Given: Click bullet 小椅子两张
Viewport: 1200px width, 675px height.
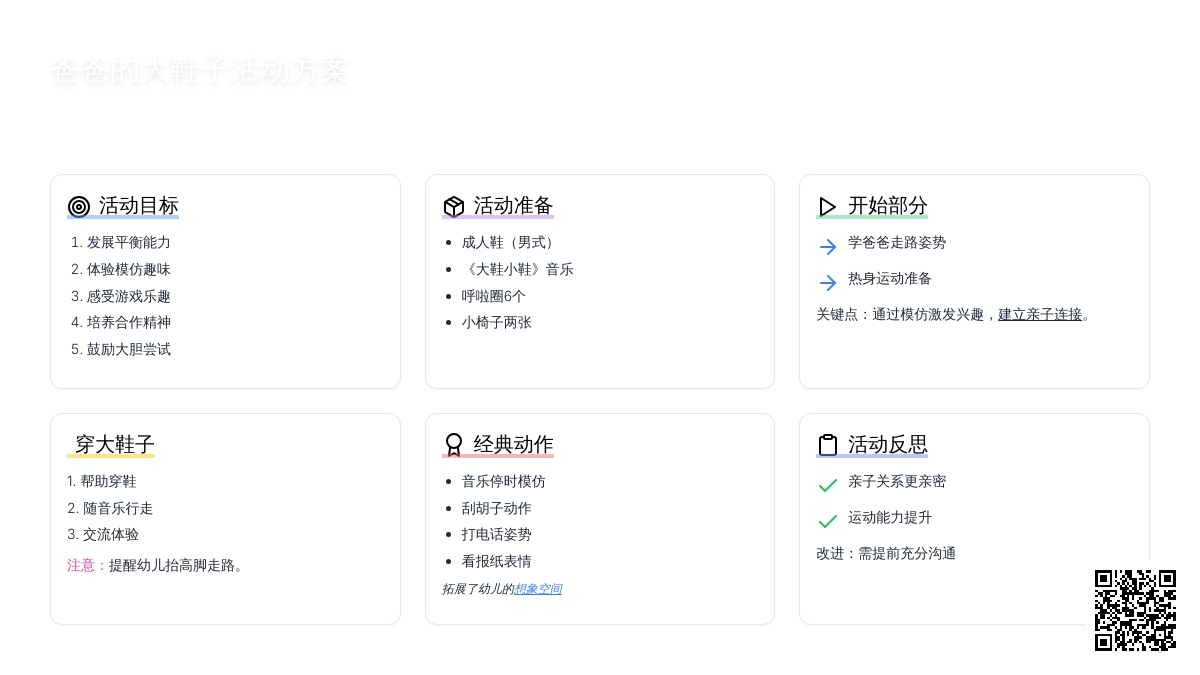Looking at the screenshot, I should (497, 323).
